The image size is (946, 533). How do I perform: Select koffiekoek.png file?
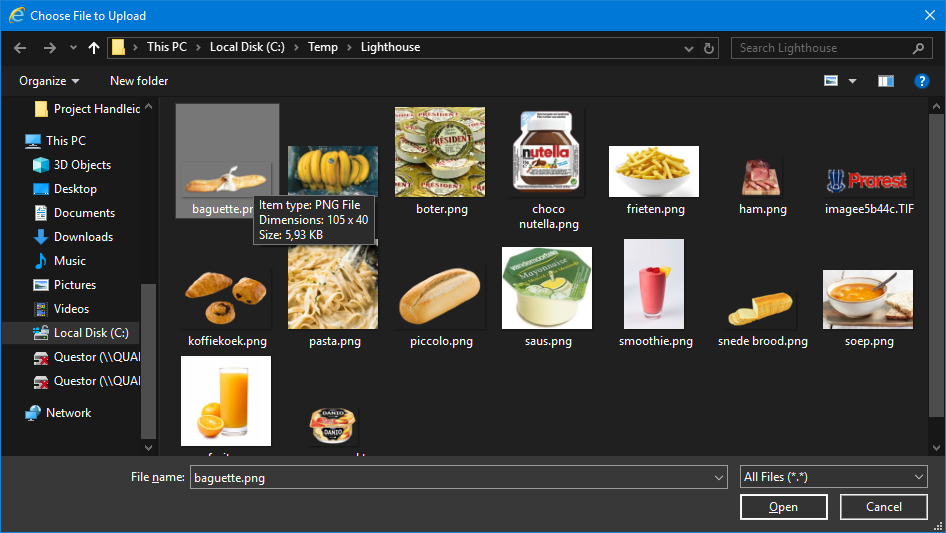[226, 307]
